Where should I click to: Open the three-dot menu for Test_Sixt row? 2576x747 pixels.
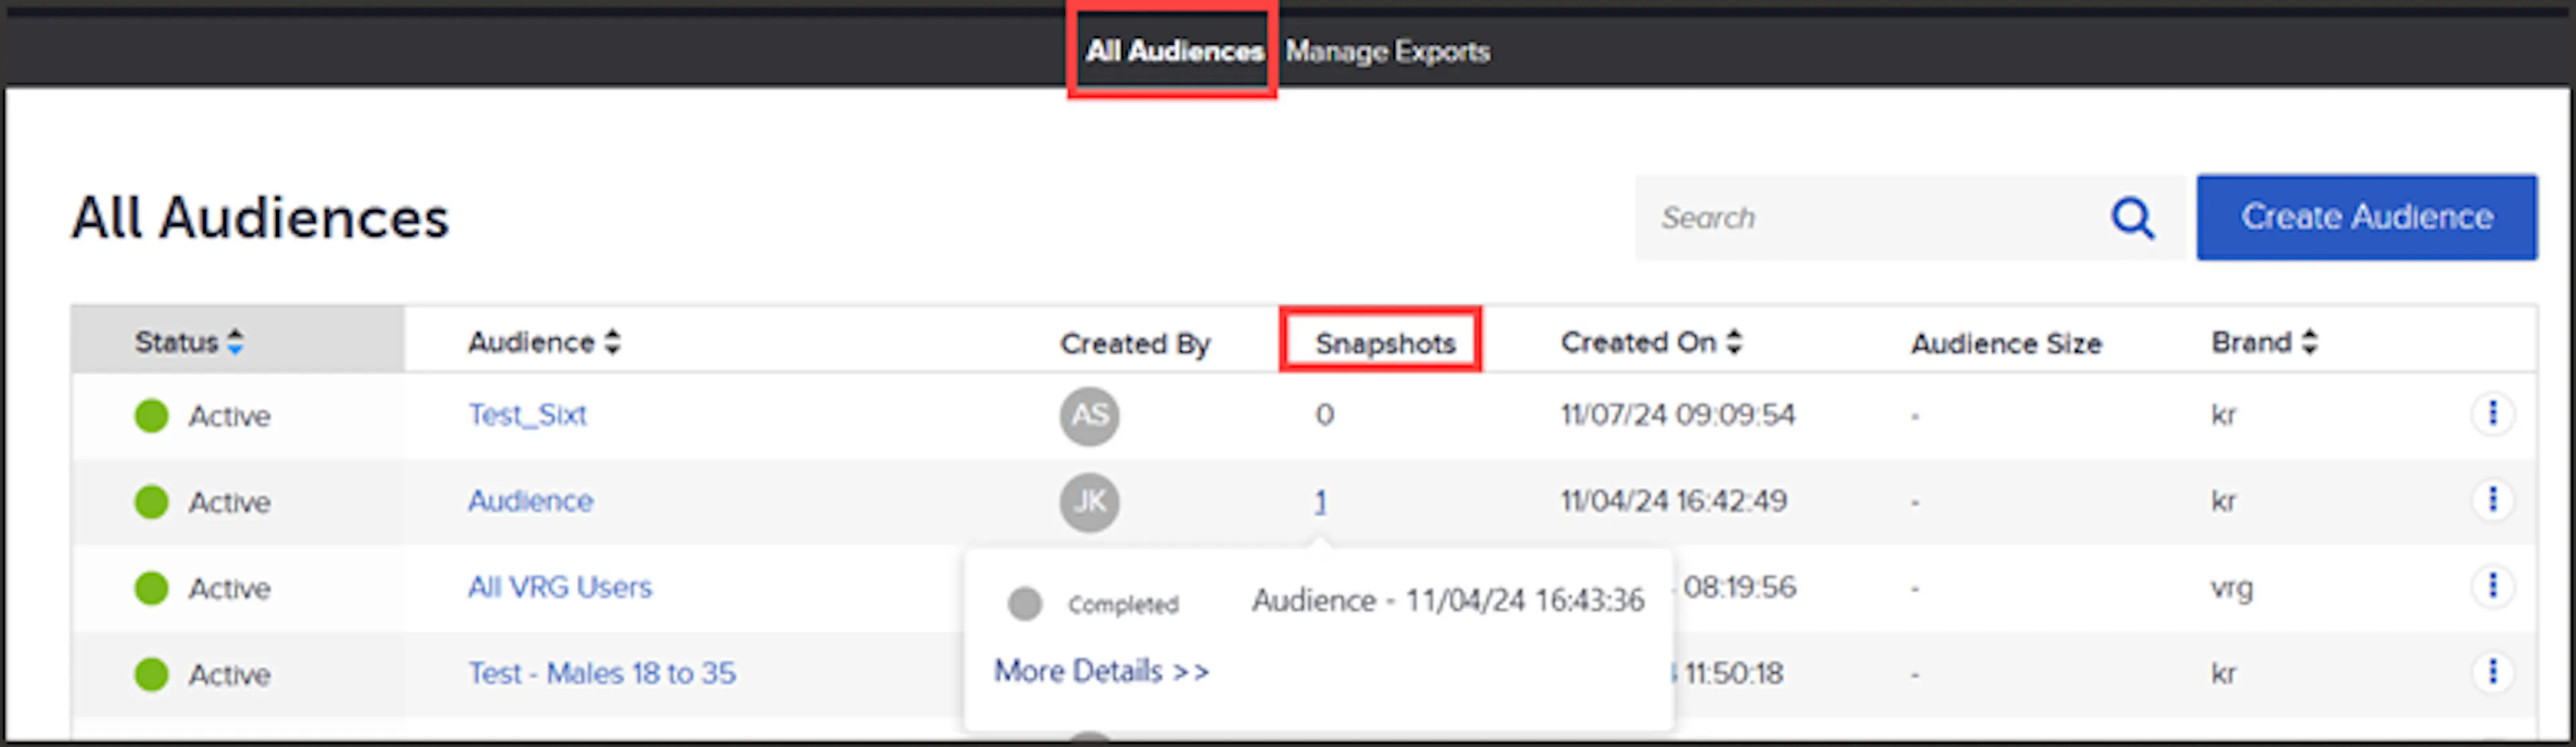point(2492,413)
